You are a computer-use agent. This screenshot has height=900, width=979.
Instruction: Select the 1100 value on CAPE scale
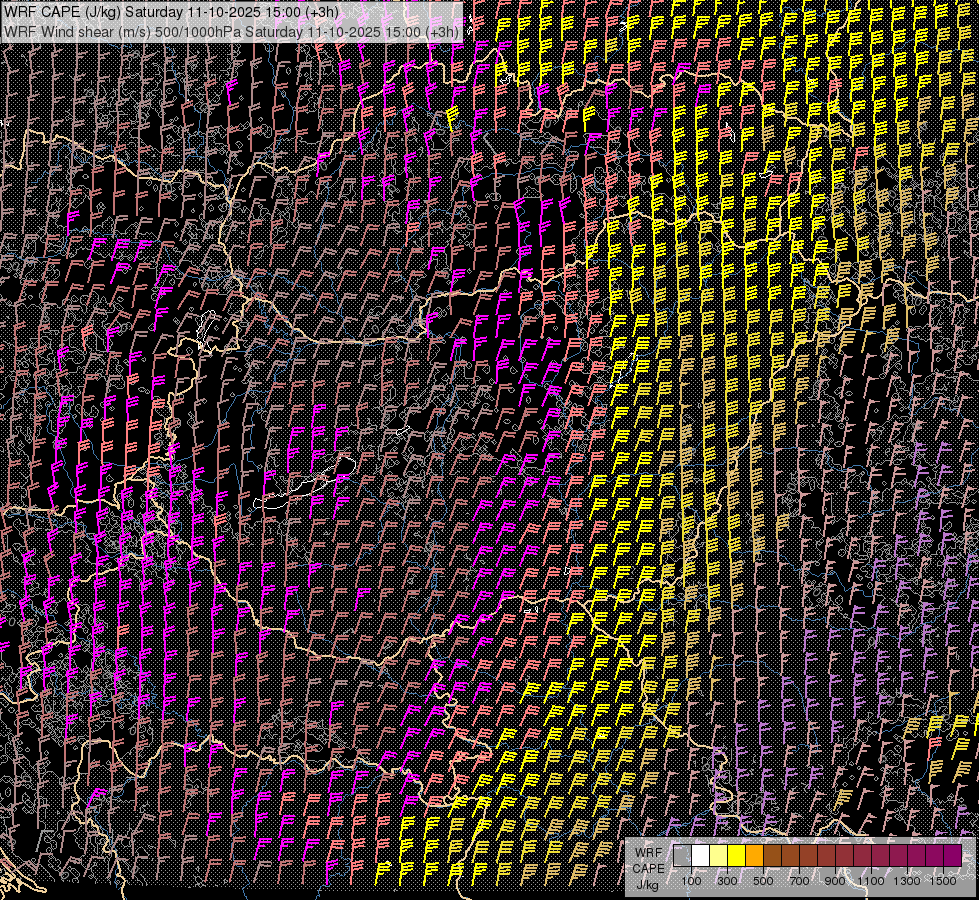(x=871, y=881)
